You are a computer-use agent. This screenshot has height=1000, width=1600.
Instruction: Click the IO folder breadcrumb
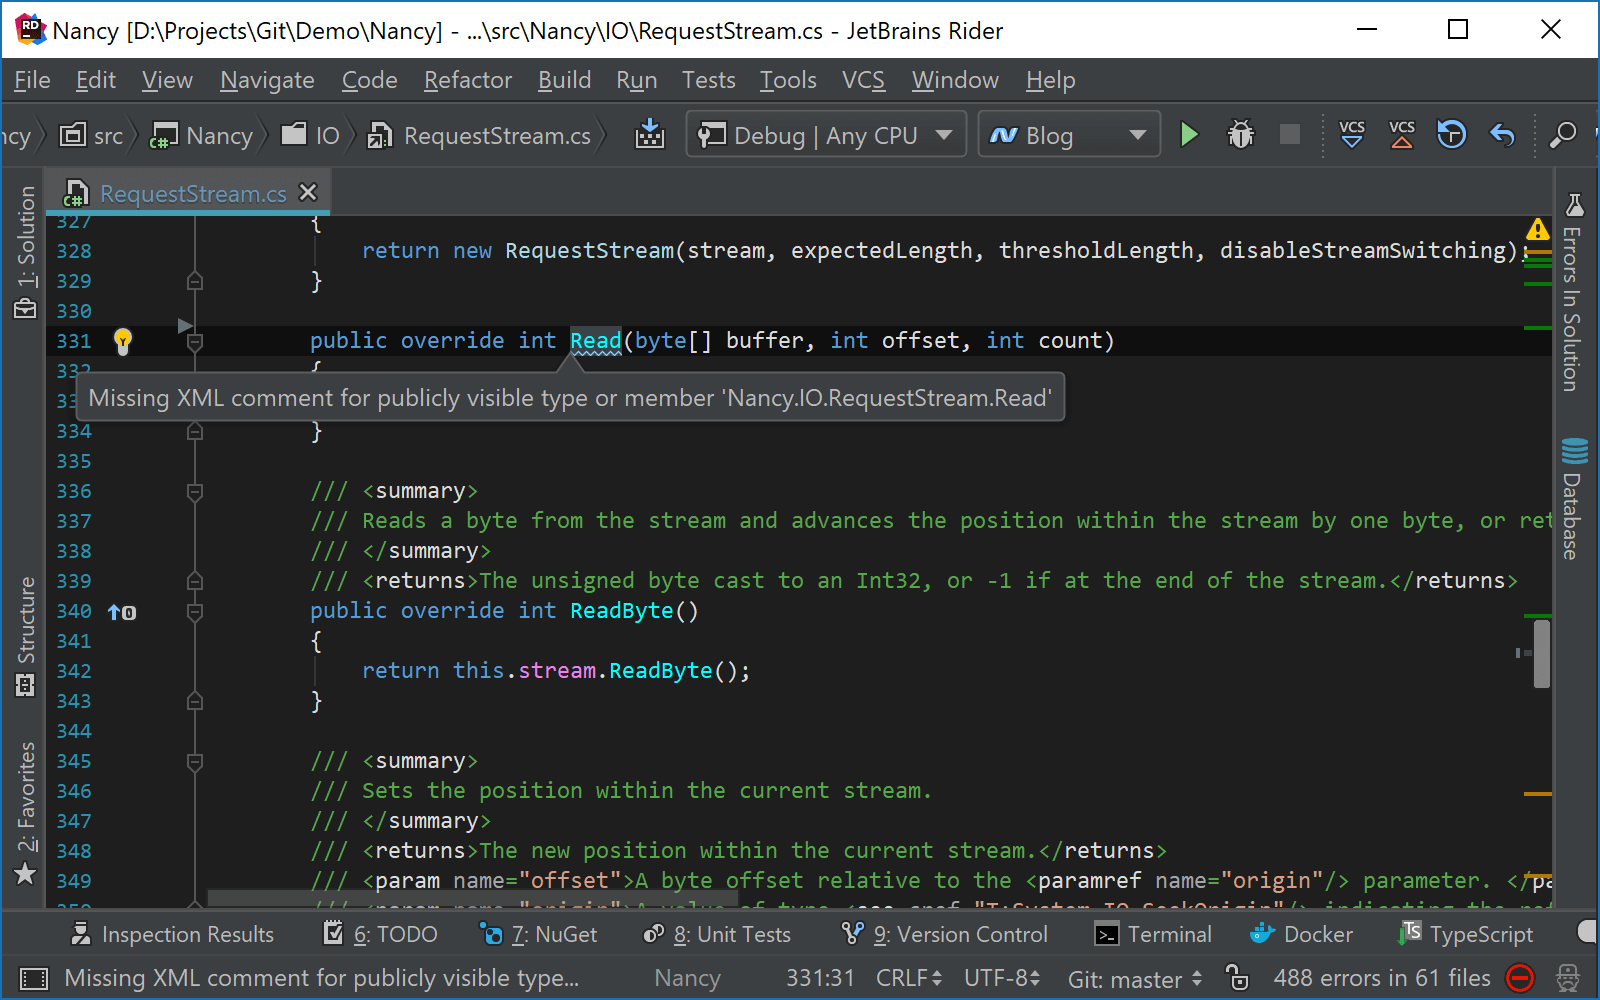[x=311, y=135]
